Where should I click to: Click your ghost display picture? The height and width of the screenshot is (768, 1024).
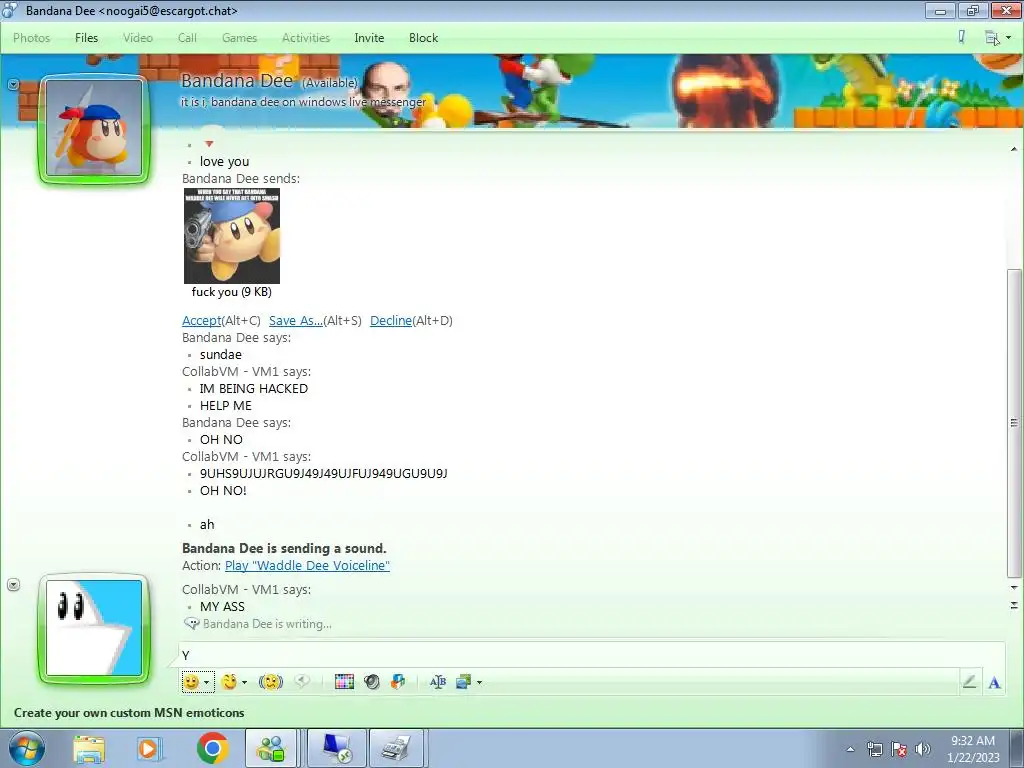(94, 628)
